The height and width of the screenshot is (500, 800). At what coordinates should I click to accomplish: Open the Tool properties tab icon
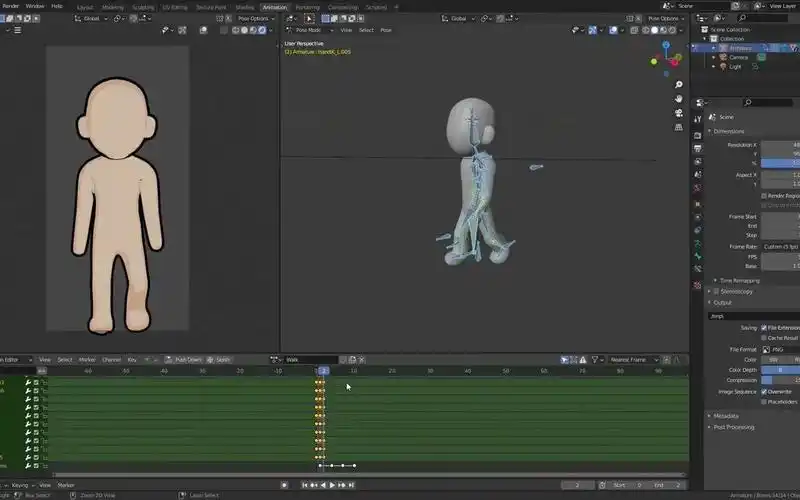pyautogui.click(x=697, y=119)
